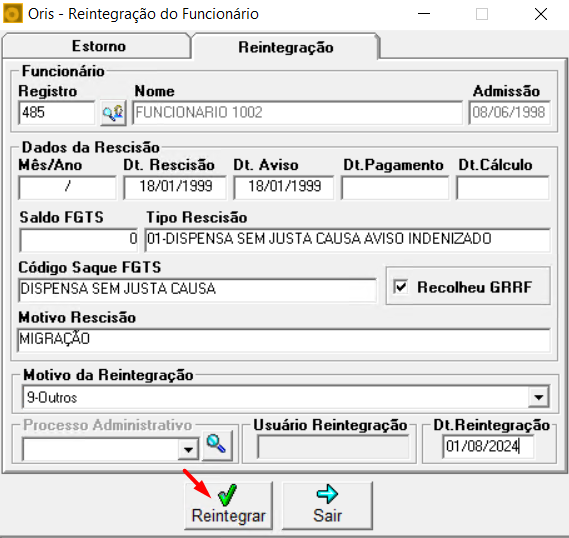Close the Oris window
Viewport: 569px width, 538px height.
point(541,14)
